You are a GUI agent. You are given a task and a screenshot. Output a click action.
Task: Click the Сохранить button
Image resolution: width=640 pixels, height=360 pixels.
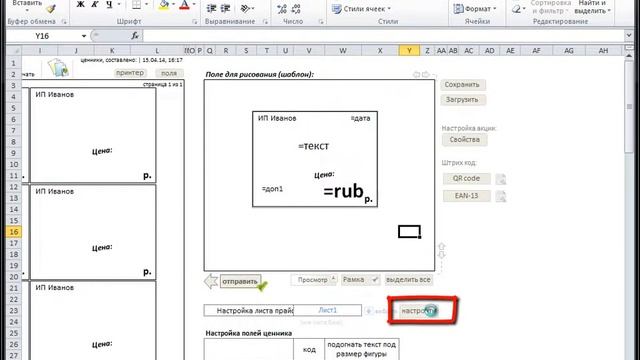[x=462, y=85]
